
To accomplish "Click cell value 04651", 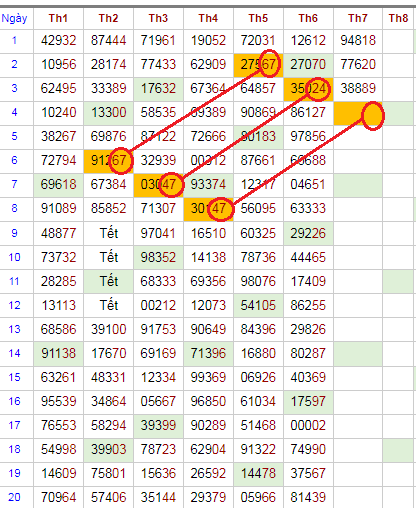I will tap(308, 184).
